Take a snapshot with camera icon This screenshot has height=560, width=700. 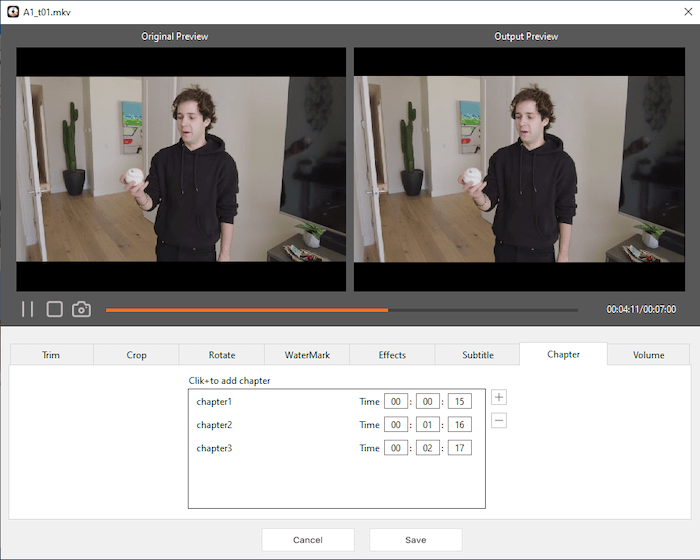[82, 310]
